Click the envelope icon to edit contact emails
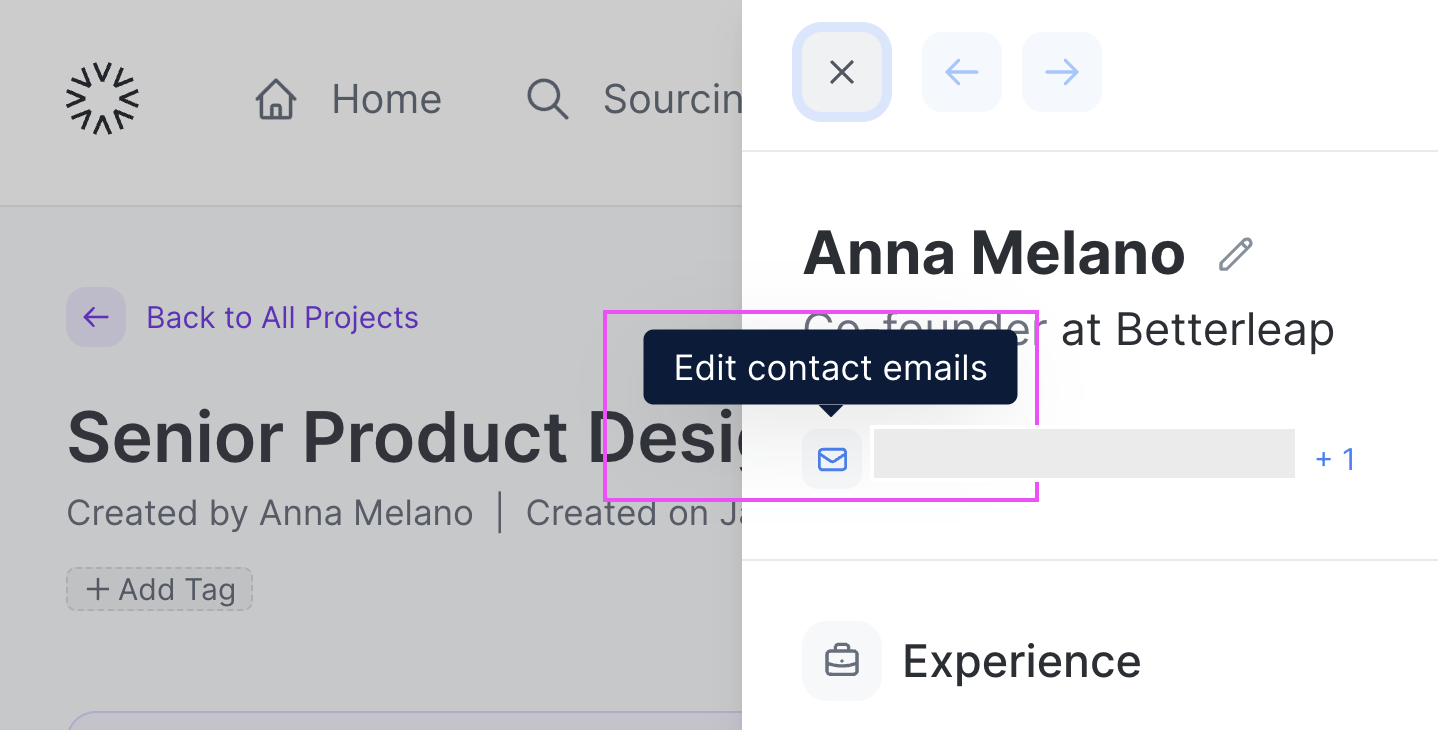 (832, 459)
